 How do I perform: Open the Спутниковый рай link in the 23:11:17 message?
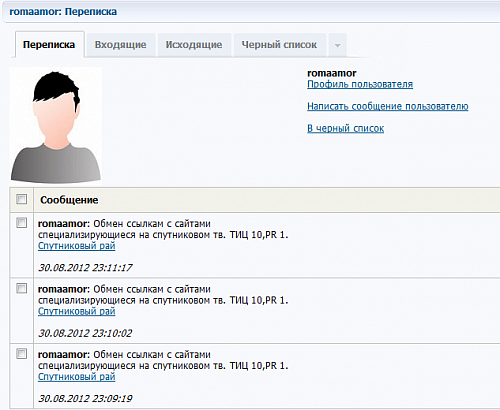(x=77, y=246)
